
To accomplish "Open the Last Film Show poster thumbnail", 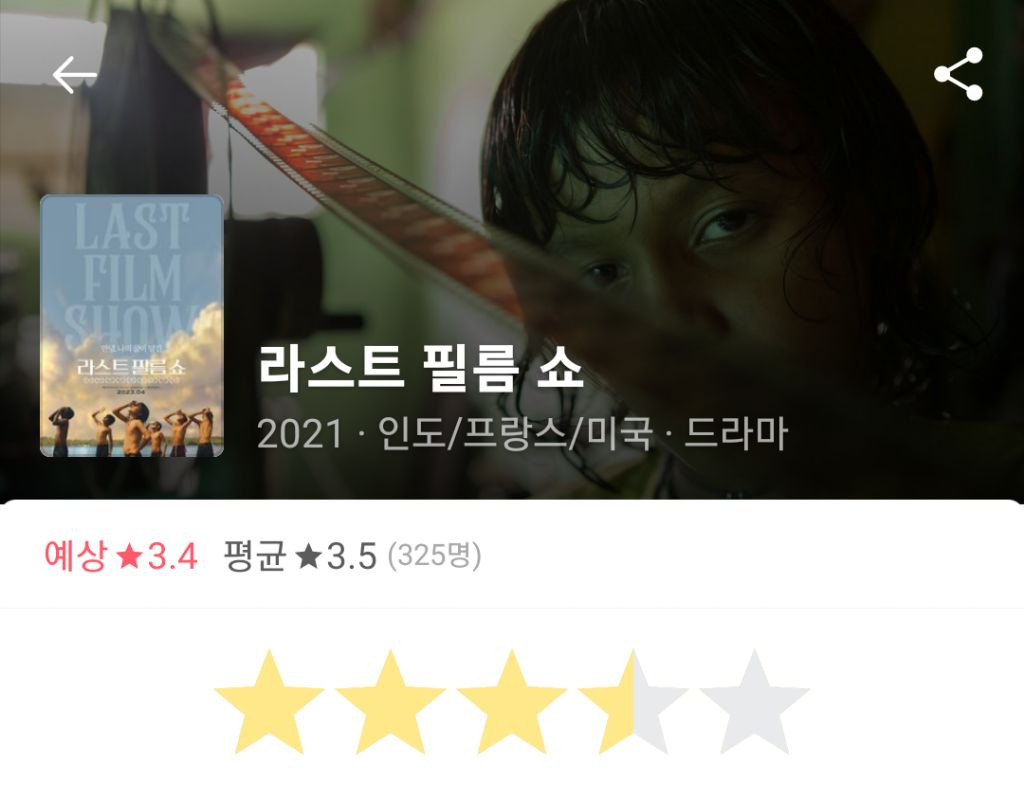I will pyautogui.click(x=132, y=326).
